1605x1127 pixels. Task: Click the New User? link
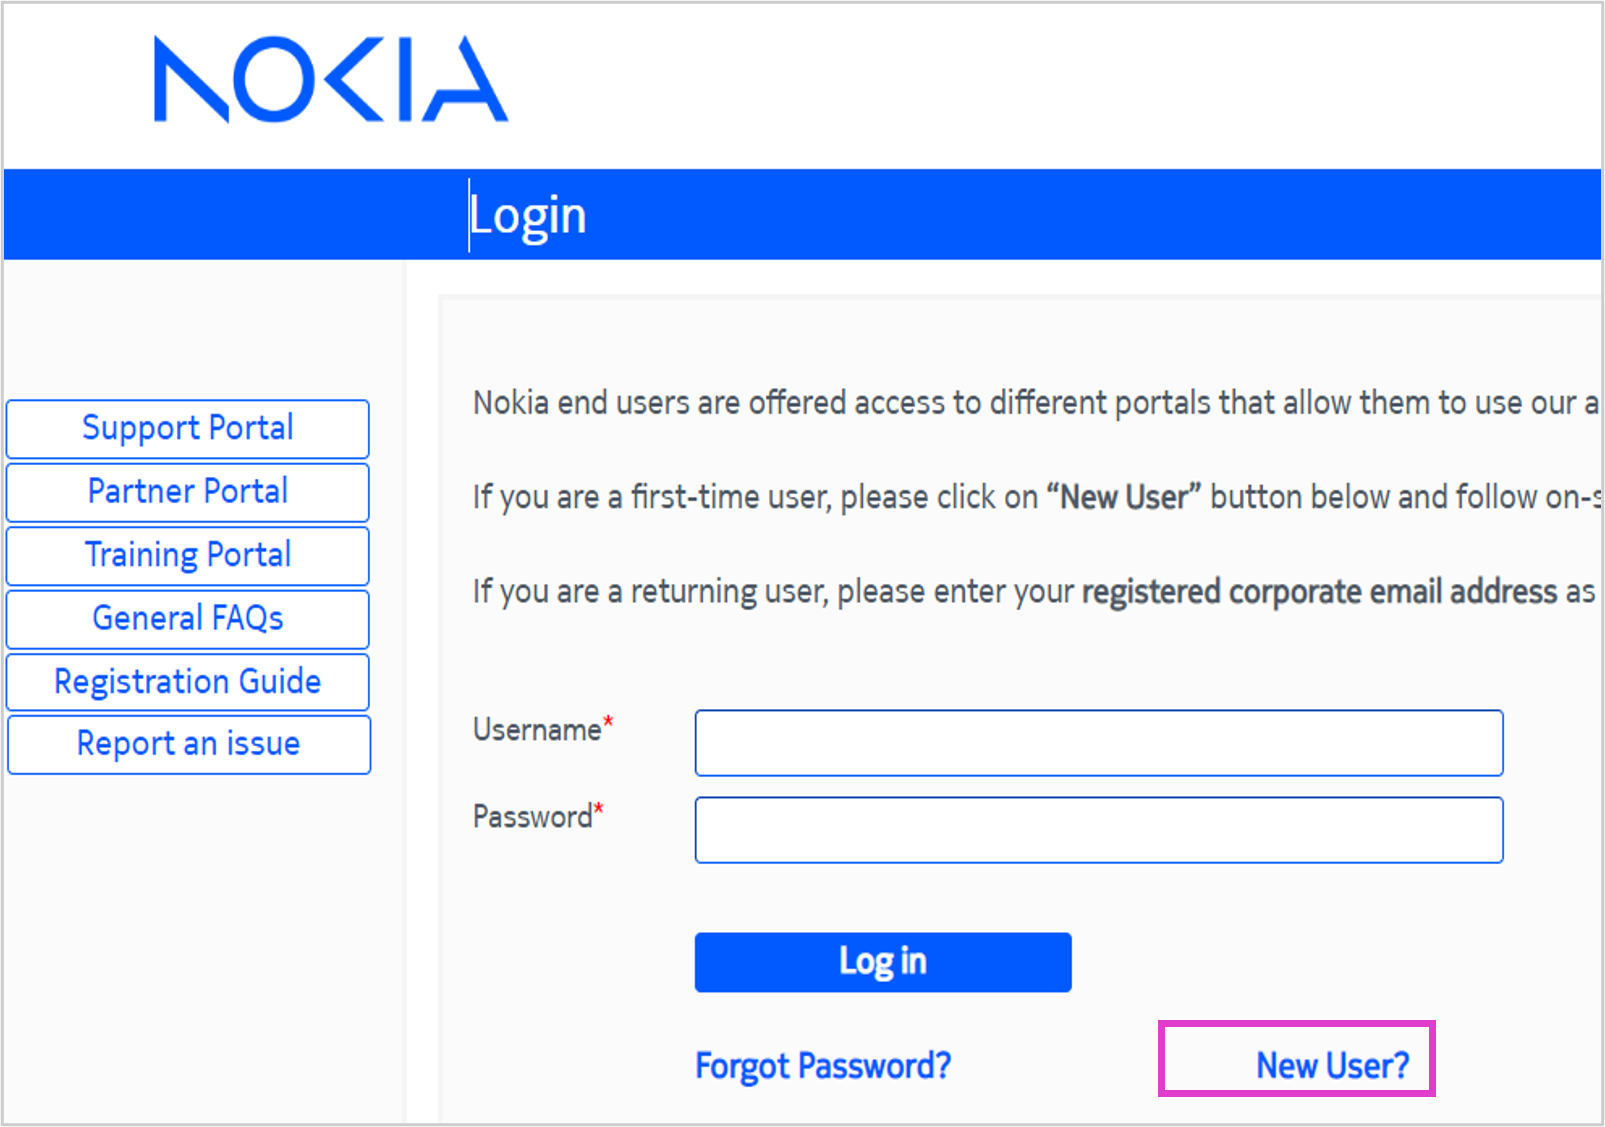[x=1332, y=1066]
